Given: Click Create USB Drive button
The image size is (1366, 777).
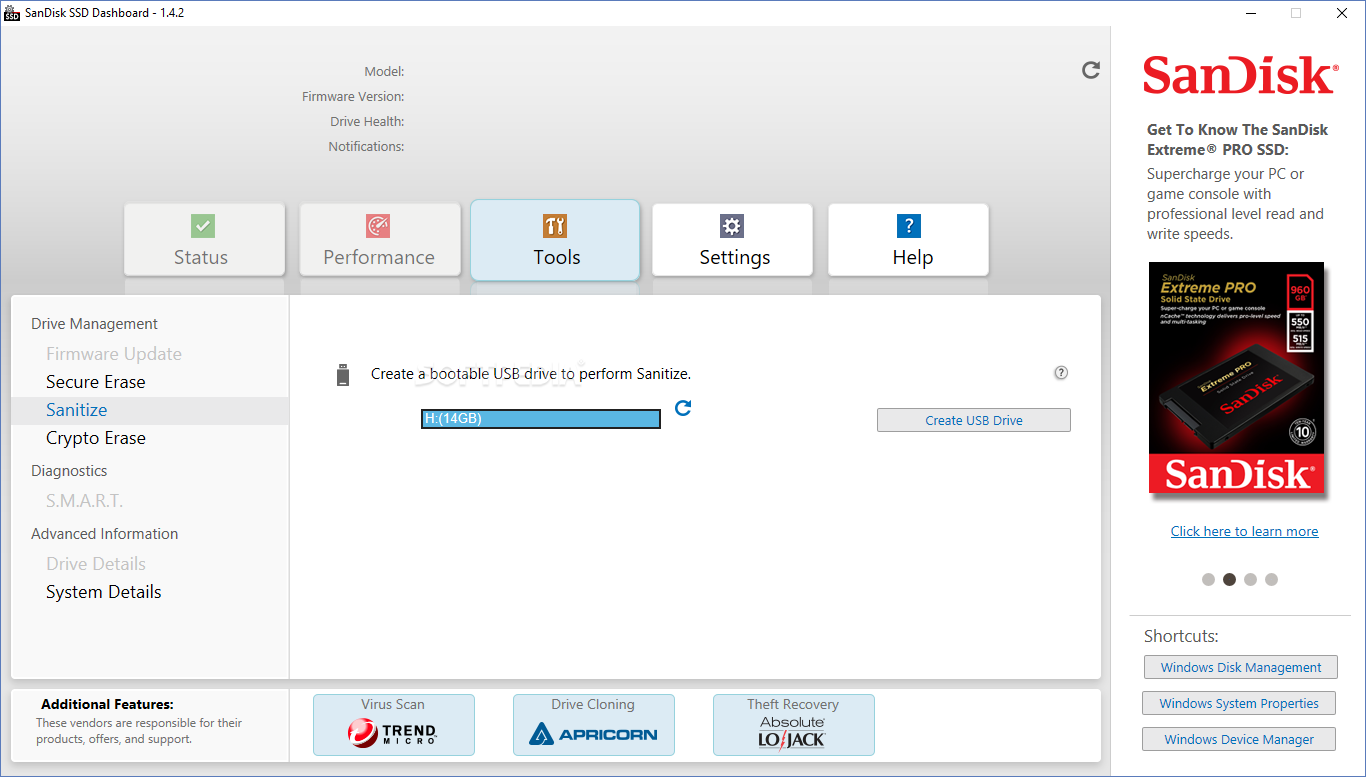Looking at the screenshot, I should tap(974, 420).
